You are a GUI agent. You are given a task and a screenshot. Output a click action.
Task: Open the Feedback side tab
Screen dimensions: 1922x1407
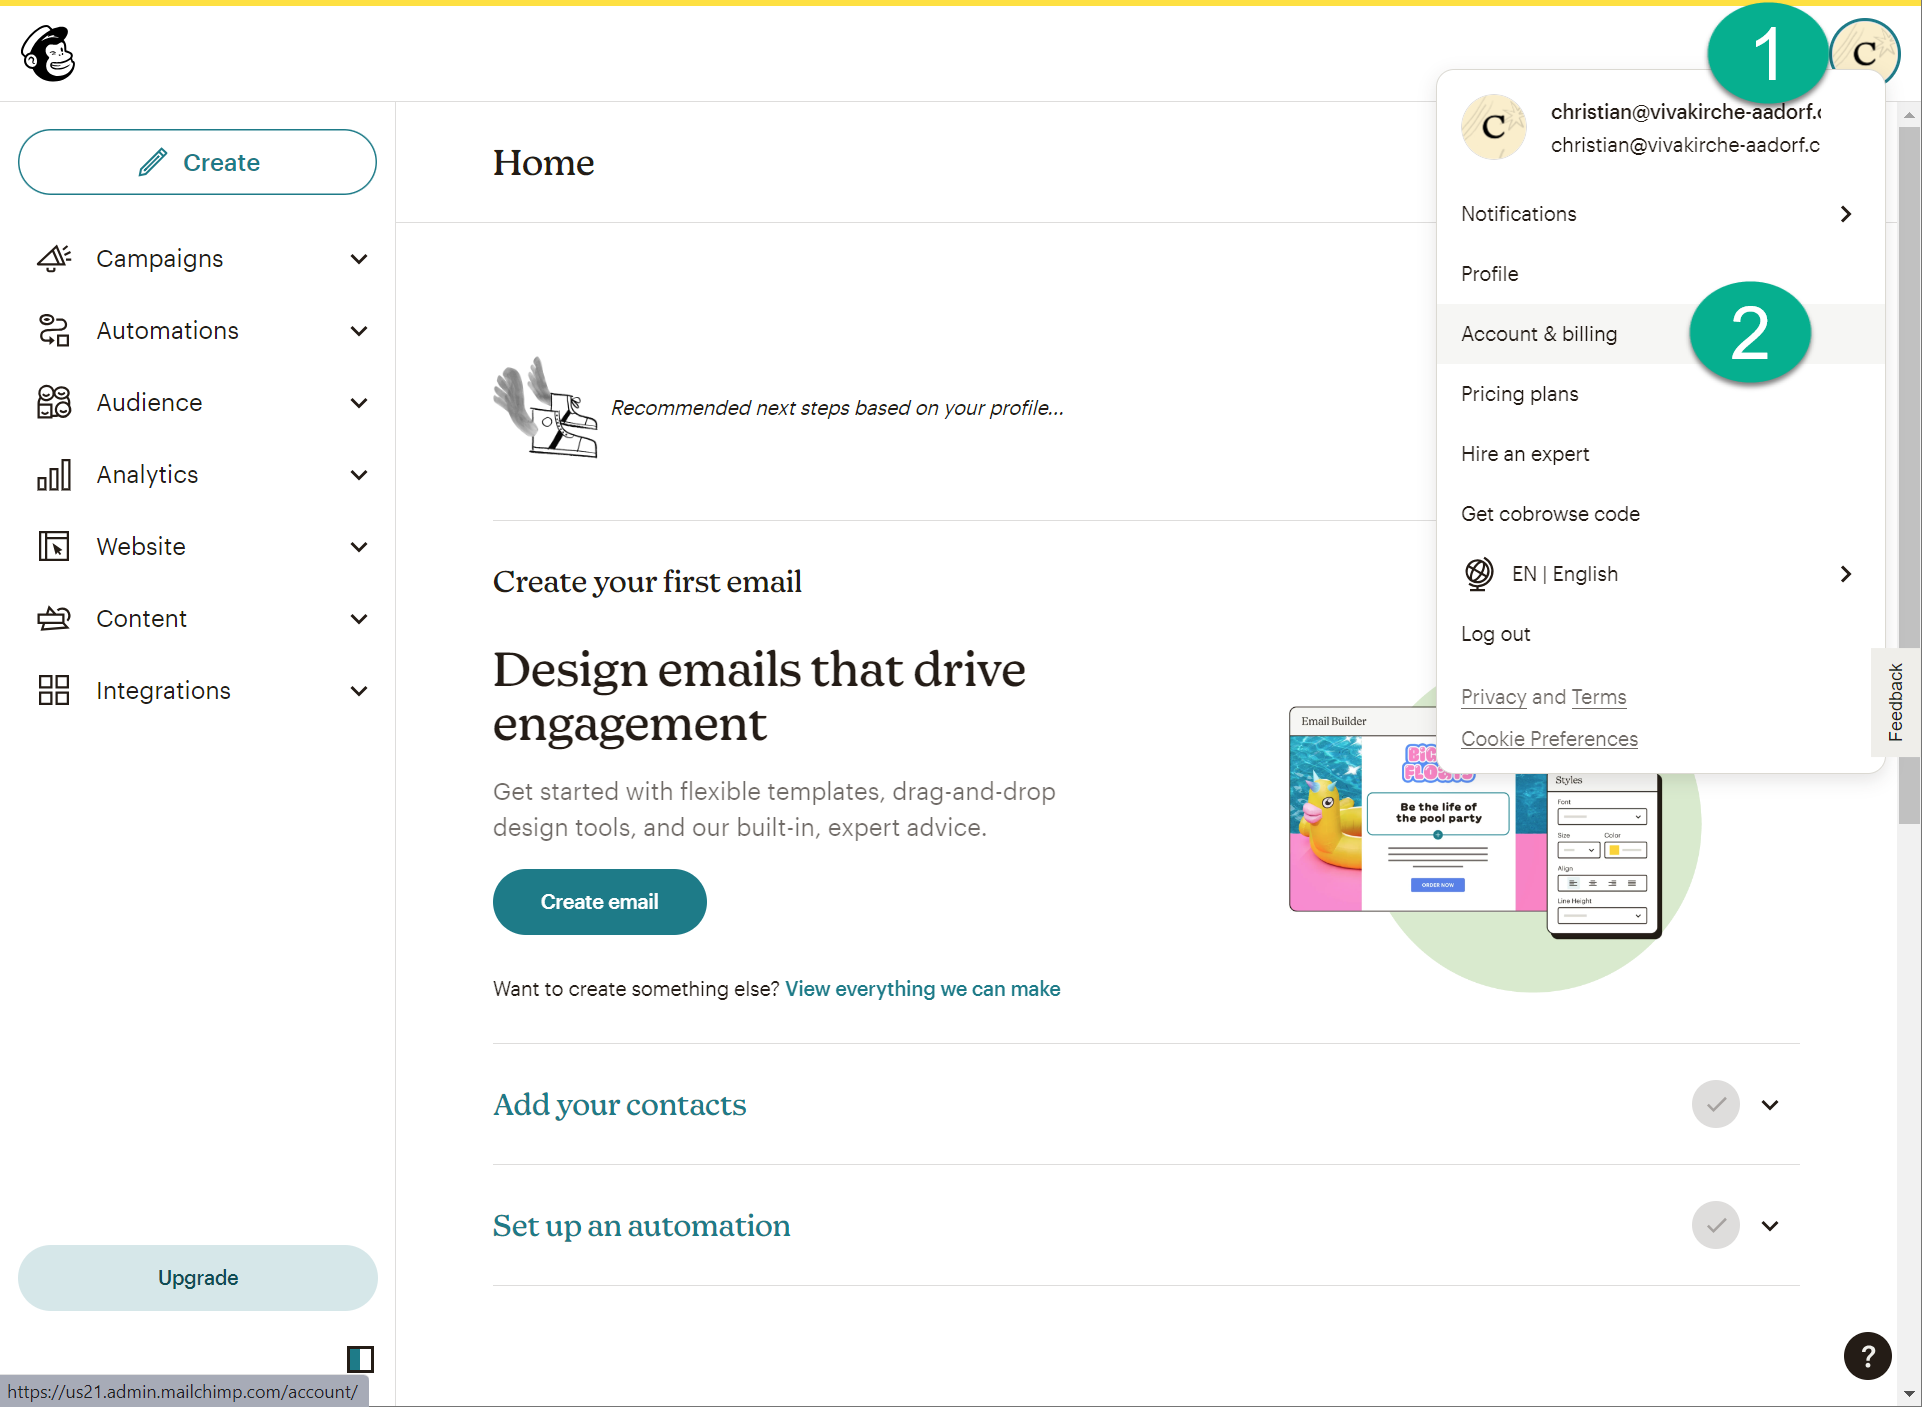(x=1895, y=703)
